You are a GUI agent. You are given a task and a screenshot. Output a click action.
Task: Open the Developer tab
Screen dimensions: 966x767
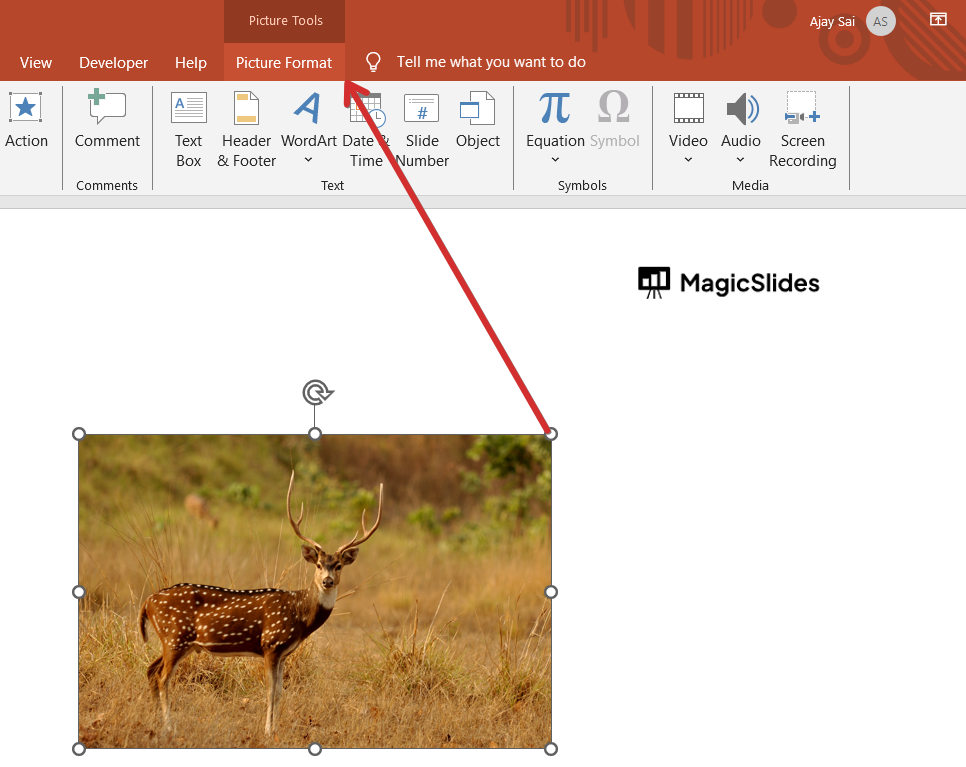(113, 62)
